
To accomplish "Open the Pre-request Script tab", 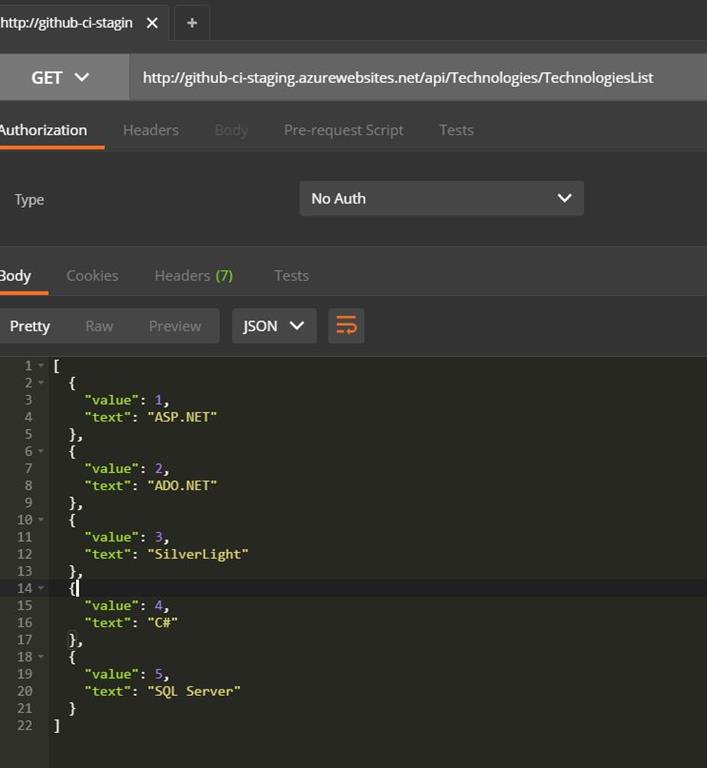I will [x=343, y=130].
